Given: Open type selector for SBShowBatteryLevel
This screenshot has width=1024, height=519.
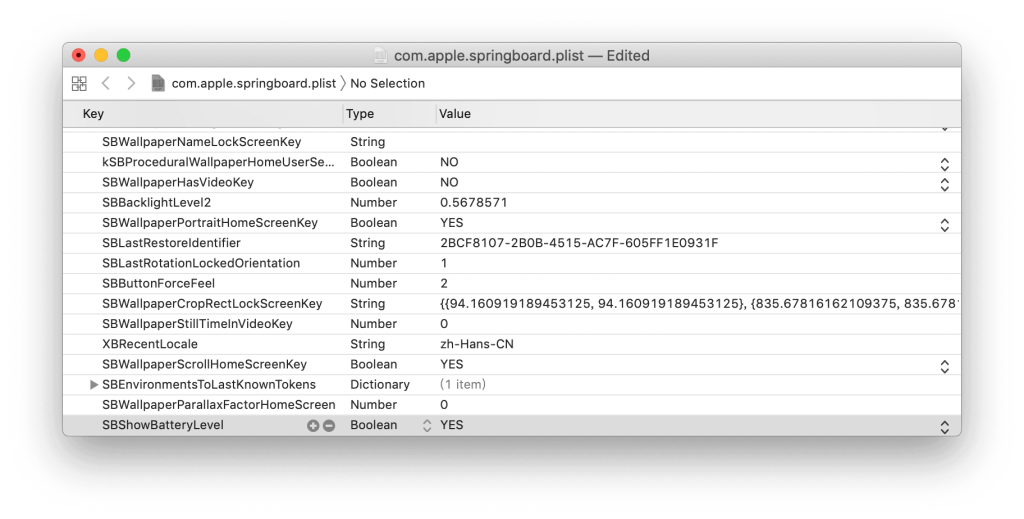Looking at the screenshot, I should tap(427, 426).
